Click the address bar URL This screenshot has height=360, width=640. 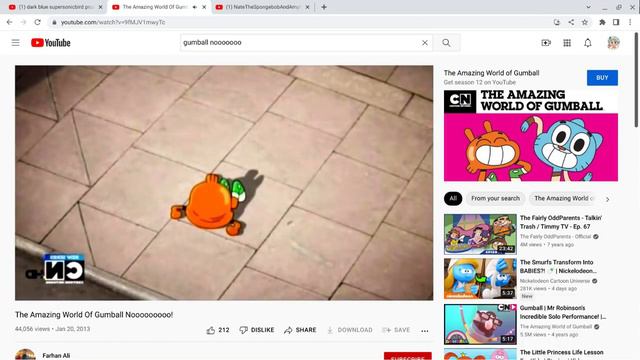[113, 22]
